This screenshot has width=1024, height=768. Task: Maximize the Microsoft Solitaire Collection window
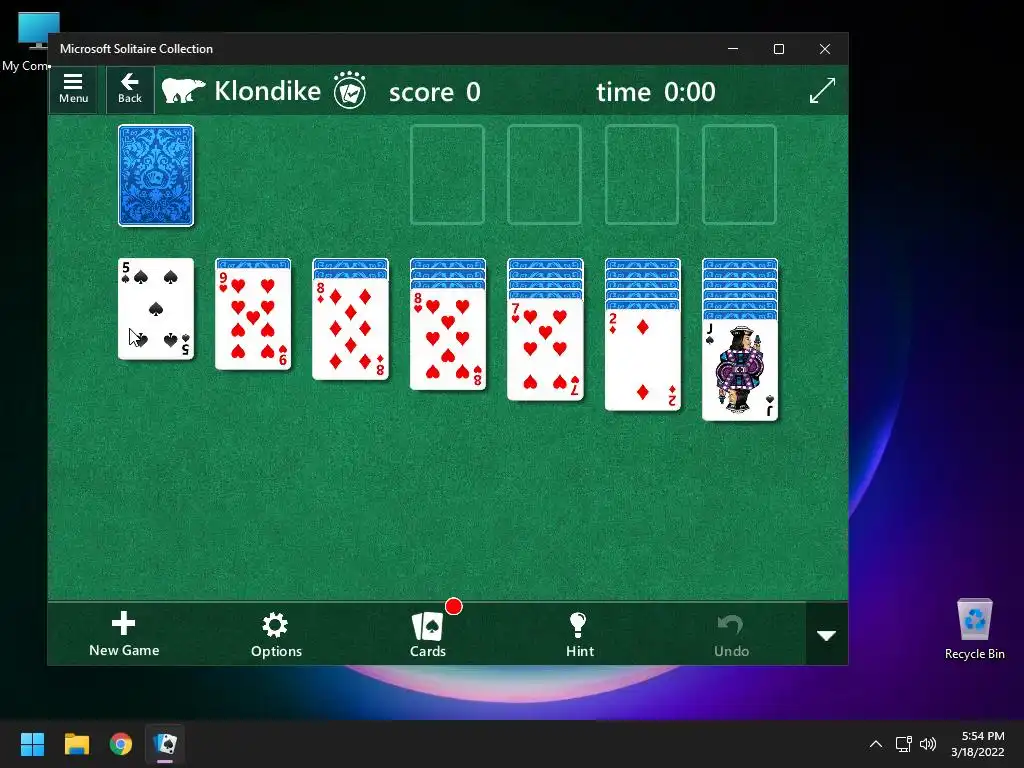pos(778,49)
